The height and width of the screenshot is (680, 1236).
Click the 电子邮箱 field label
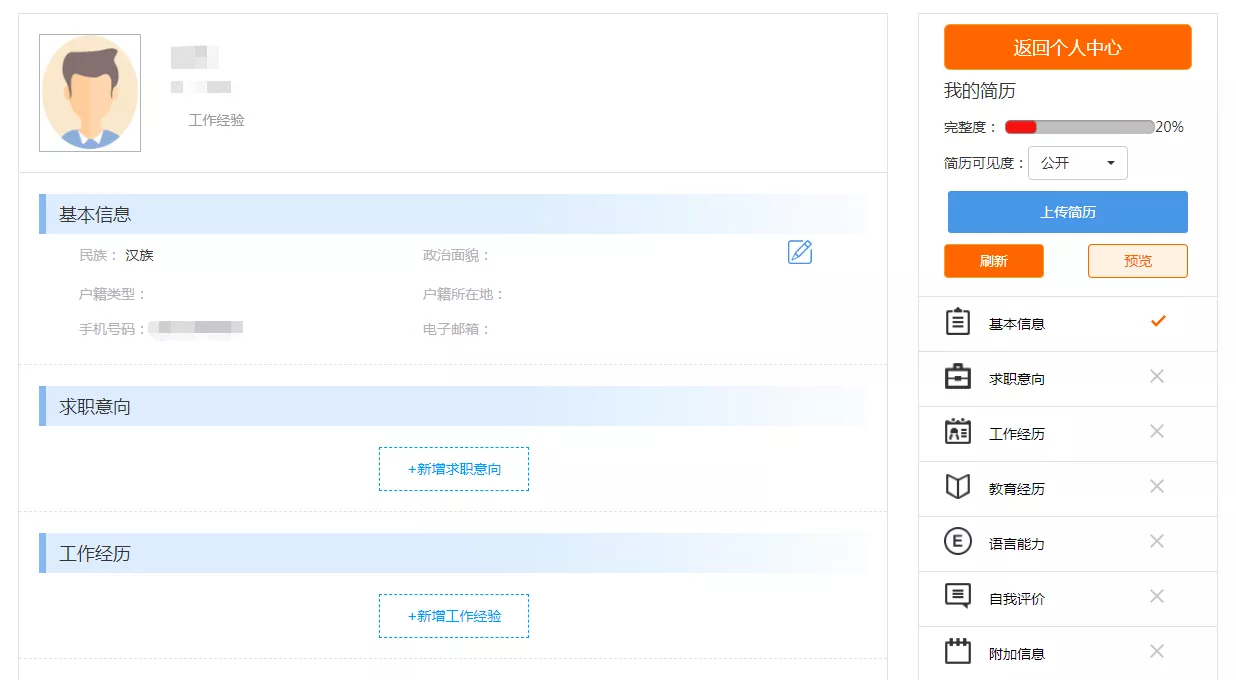pyautogui.click(x=457, y=329)
